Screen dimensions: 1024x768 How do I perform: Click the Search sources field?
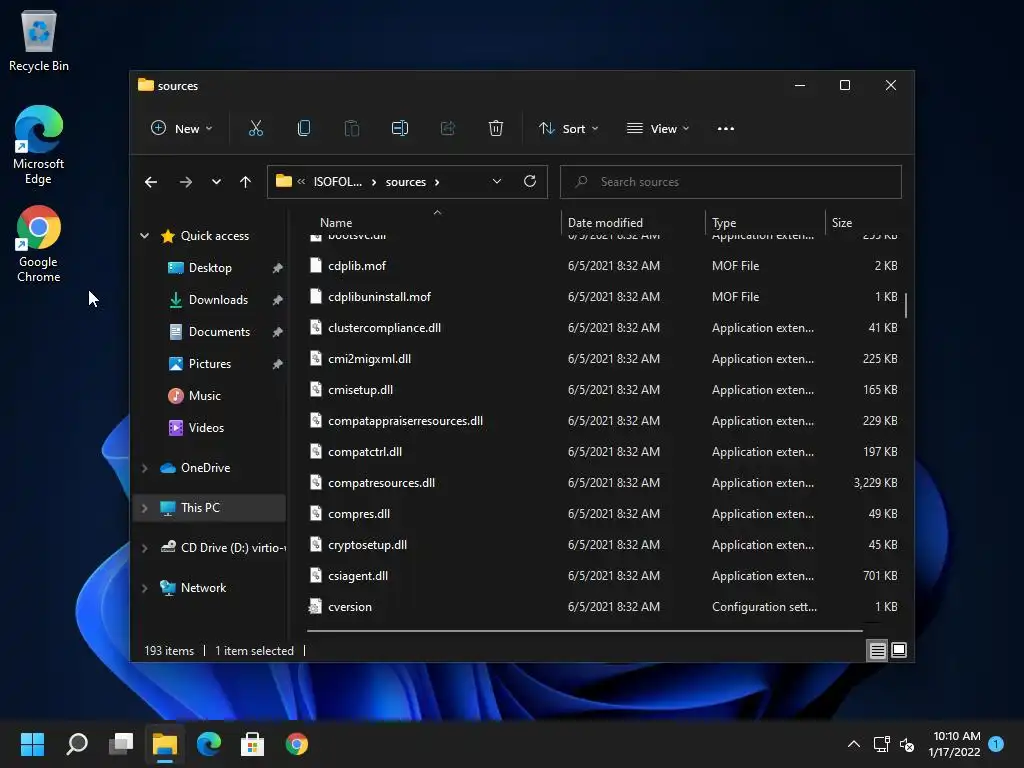click(731, 182)
